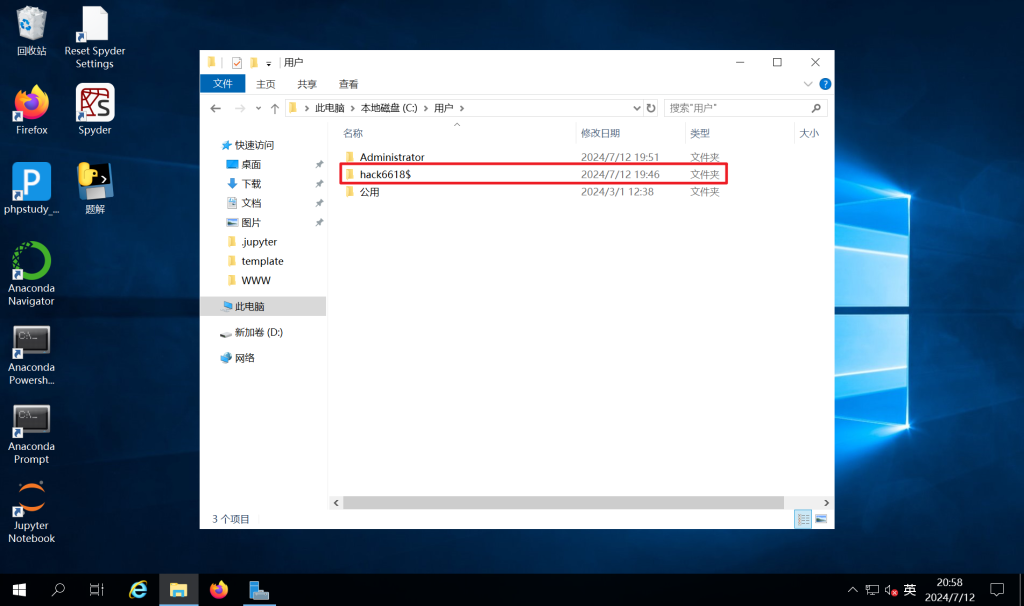Screen dimensions: 1024x606
Task: Click the search box for 用户
Action: 738,108
